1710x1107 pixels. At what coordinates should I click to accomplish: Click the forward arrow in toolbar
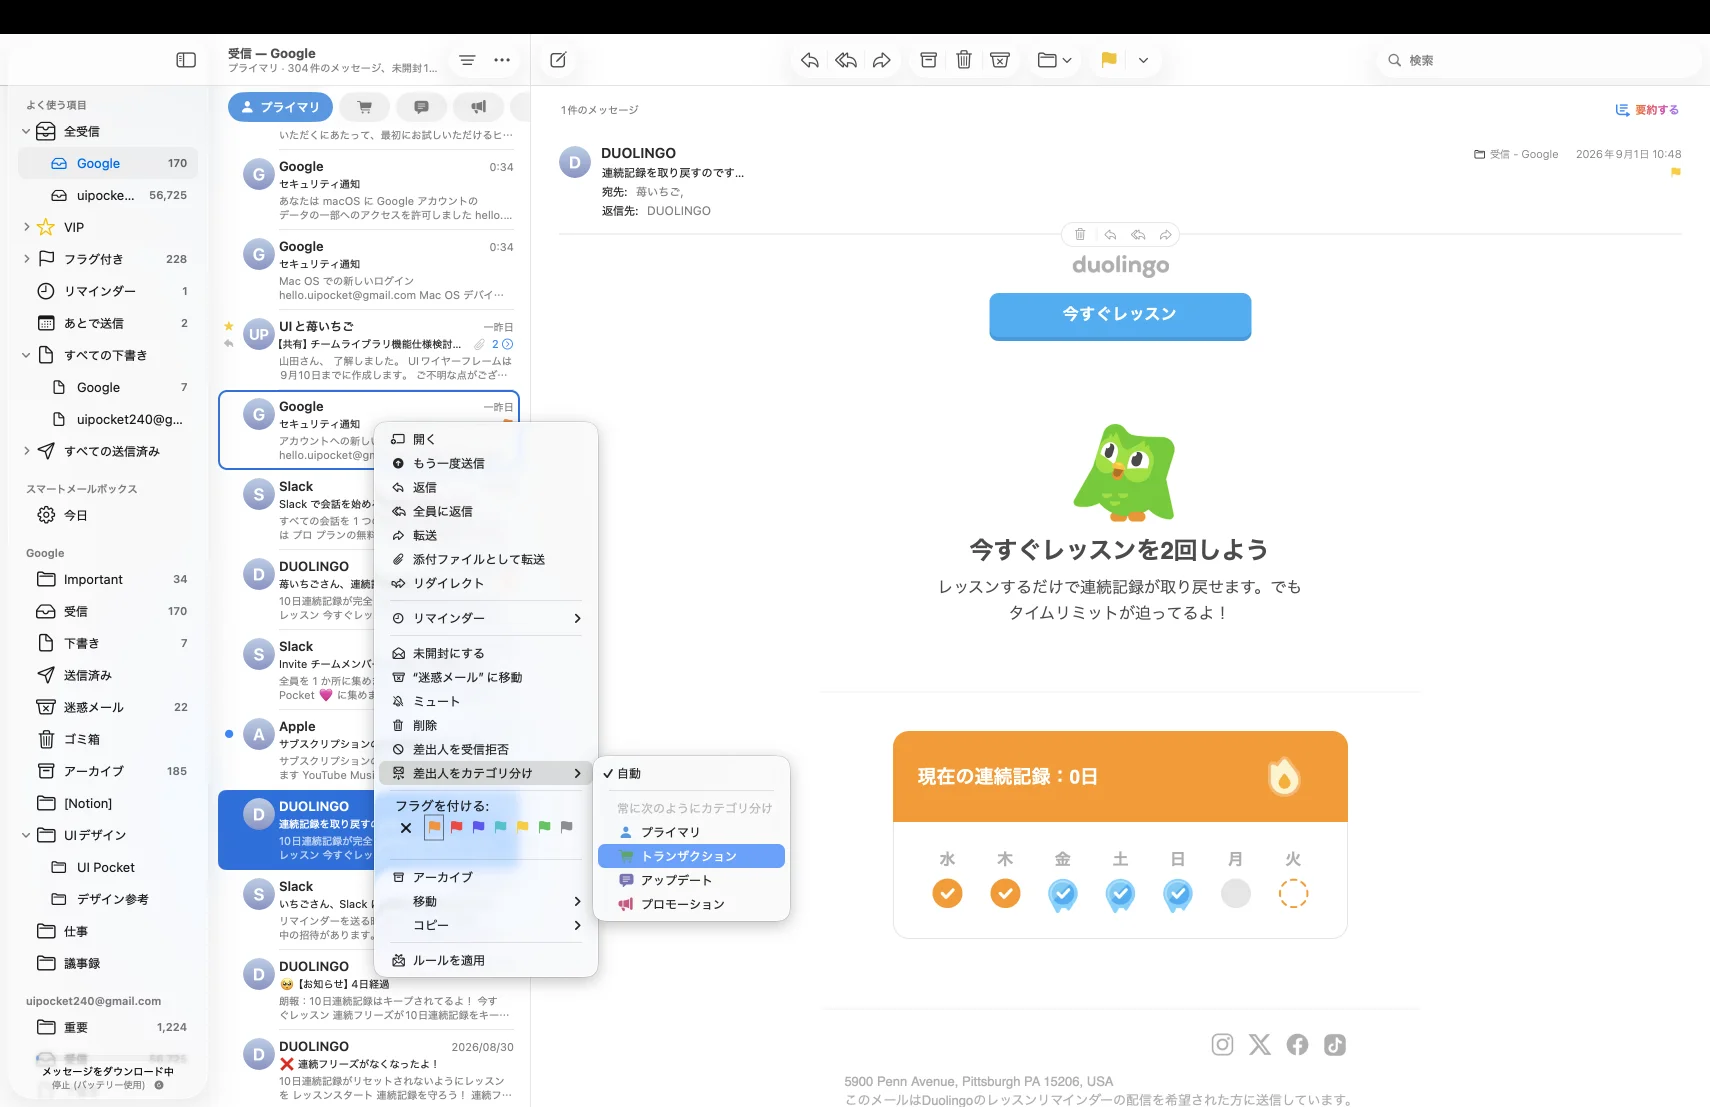881,60
